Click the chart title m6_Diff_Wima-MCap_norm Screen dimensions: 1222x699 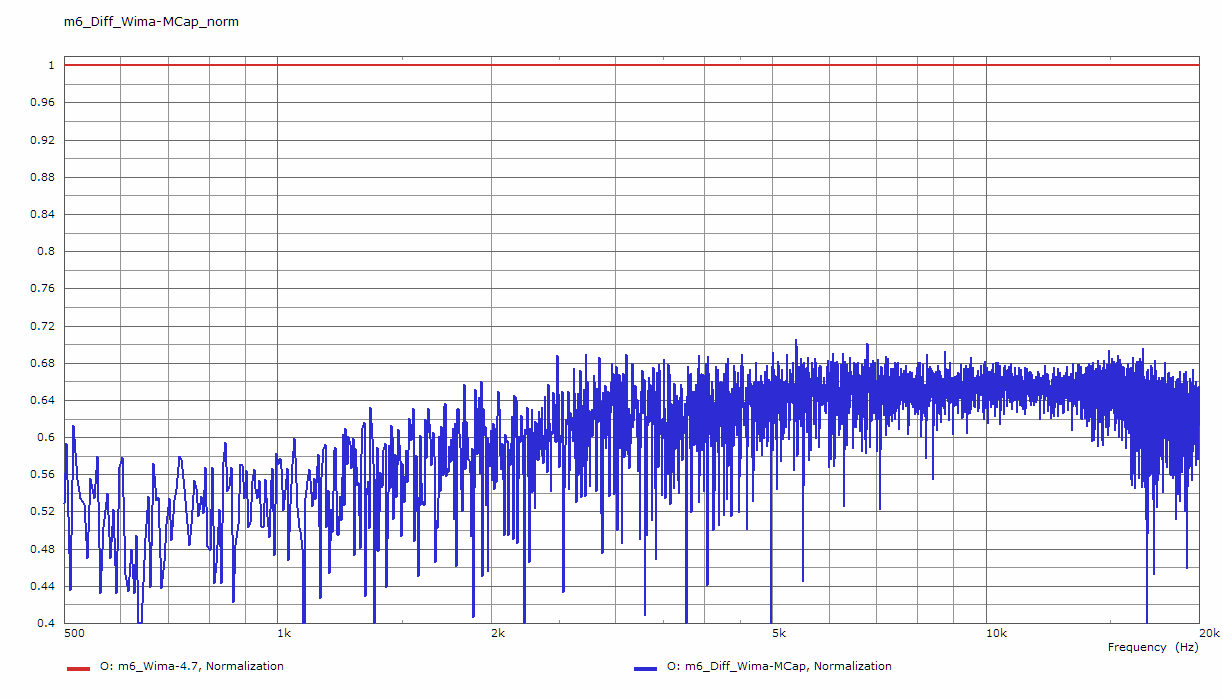pyautogui.click(x=151, y=21)
